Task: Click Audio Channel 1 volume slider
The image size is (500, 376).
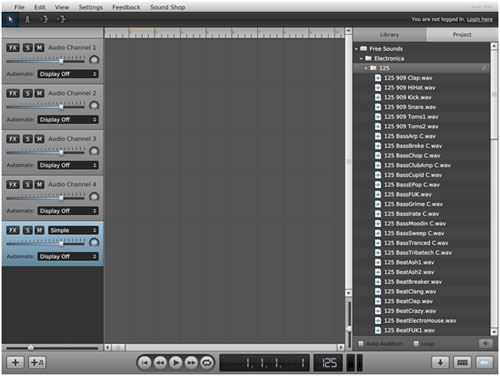Action: tap(46, 61)
